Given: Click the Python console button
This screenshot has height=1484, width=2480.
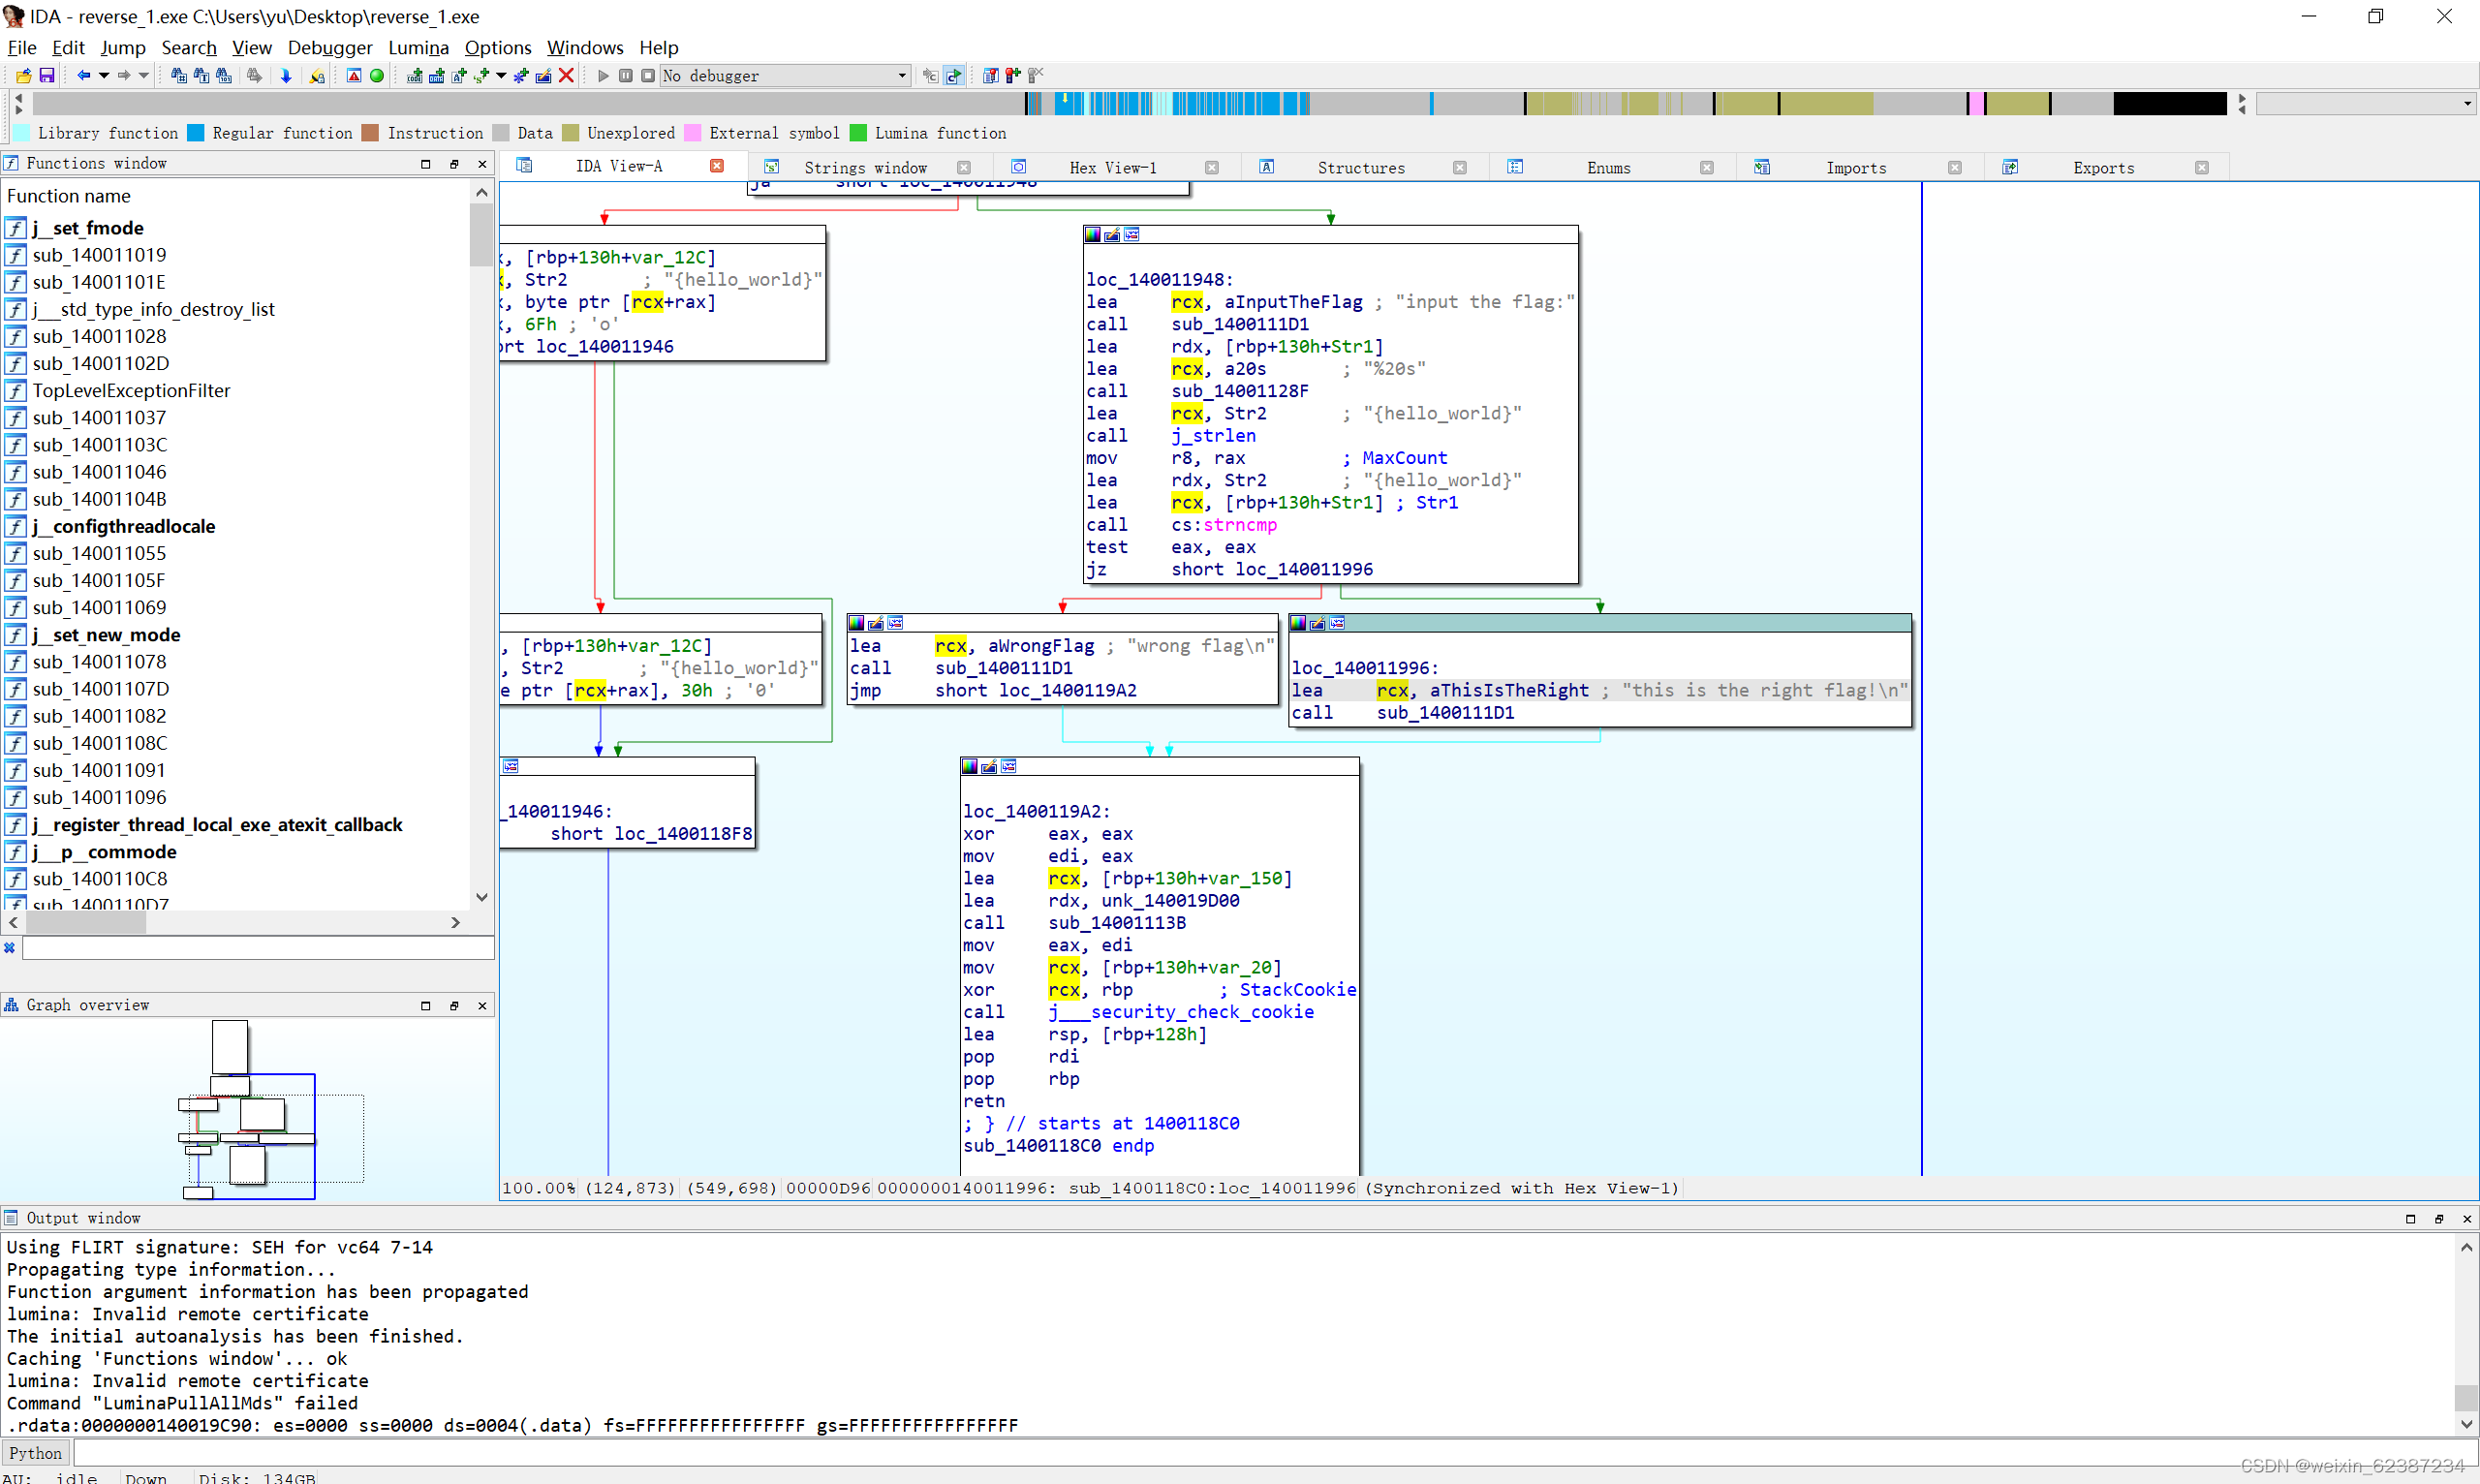Looking at the screenshot, I should (36, 1453).
